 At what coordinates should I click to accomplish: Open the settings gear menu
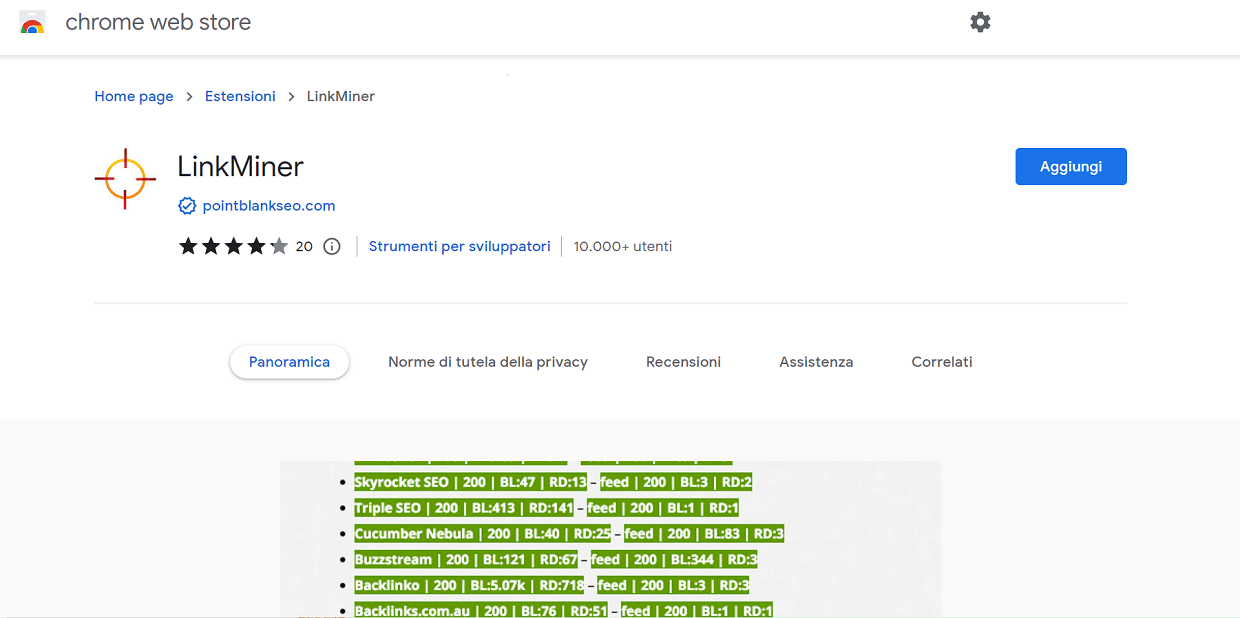pyautogui.click(x=980, y=21)
